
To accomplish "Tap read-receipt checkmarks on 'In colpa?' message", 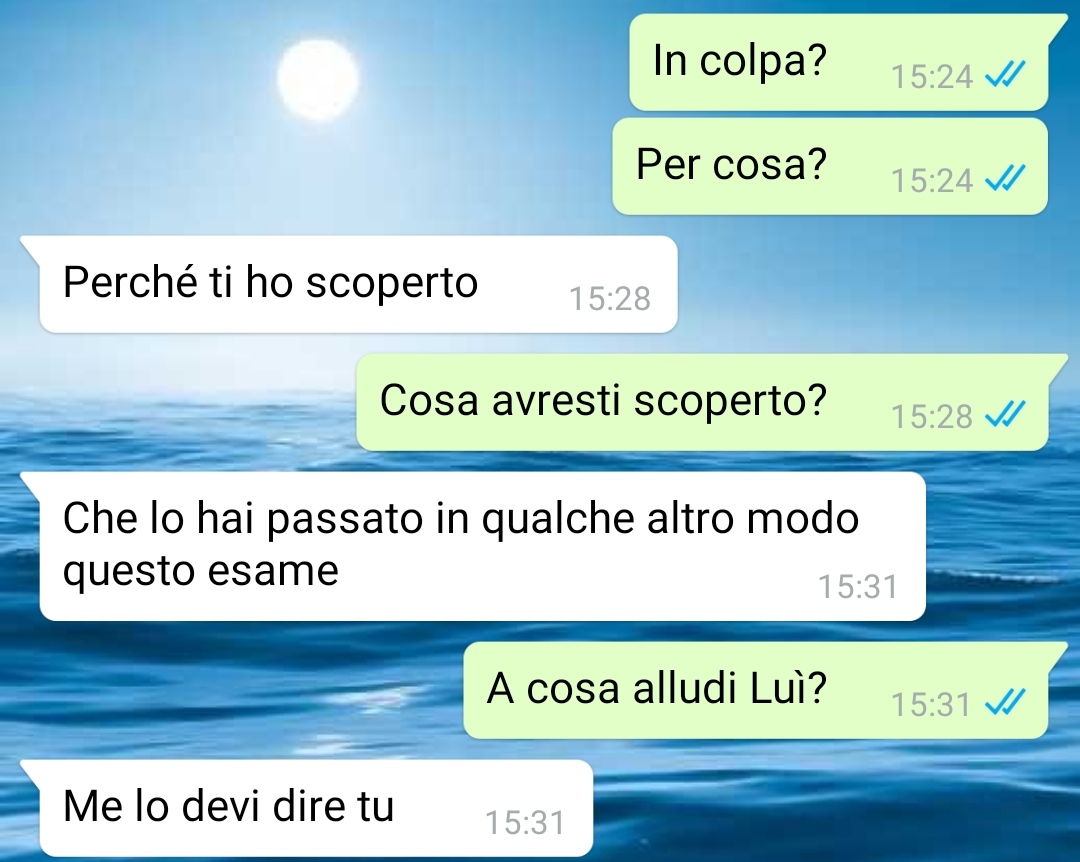I will (x=1005, y=74).
